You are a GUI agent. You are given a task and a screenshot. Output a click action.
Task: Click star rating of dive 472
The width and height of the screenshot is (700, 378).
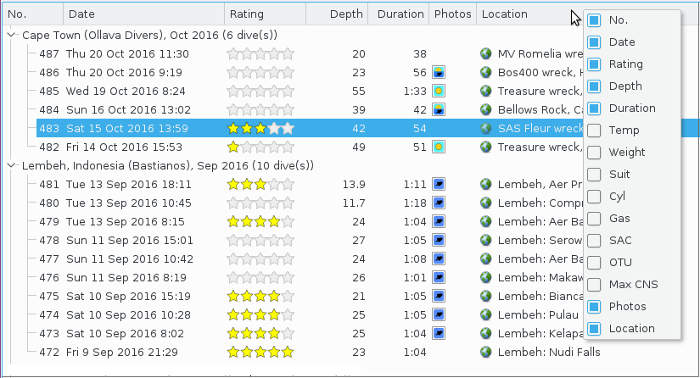(260, 352)
